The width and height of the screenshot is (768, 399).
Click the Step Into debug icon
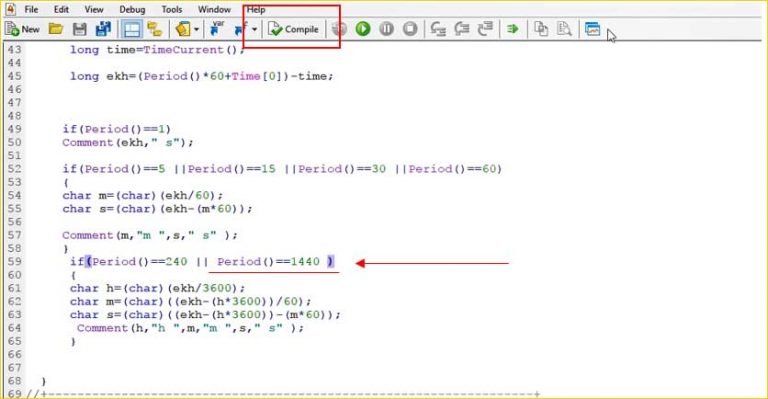click(438, 29)
